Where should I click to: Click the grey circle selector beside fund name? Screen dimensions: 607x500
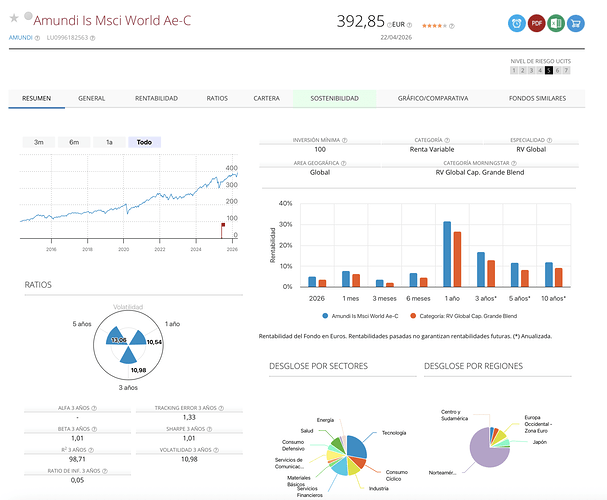(x=28, y=16)
